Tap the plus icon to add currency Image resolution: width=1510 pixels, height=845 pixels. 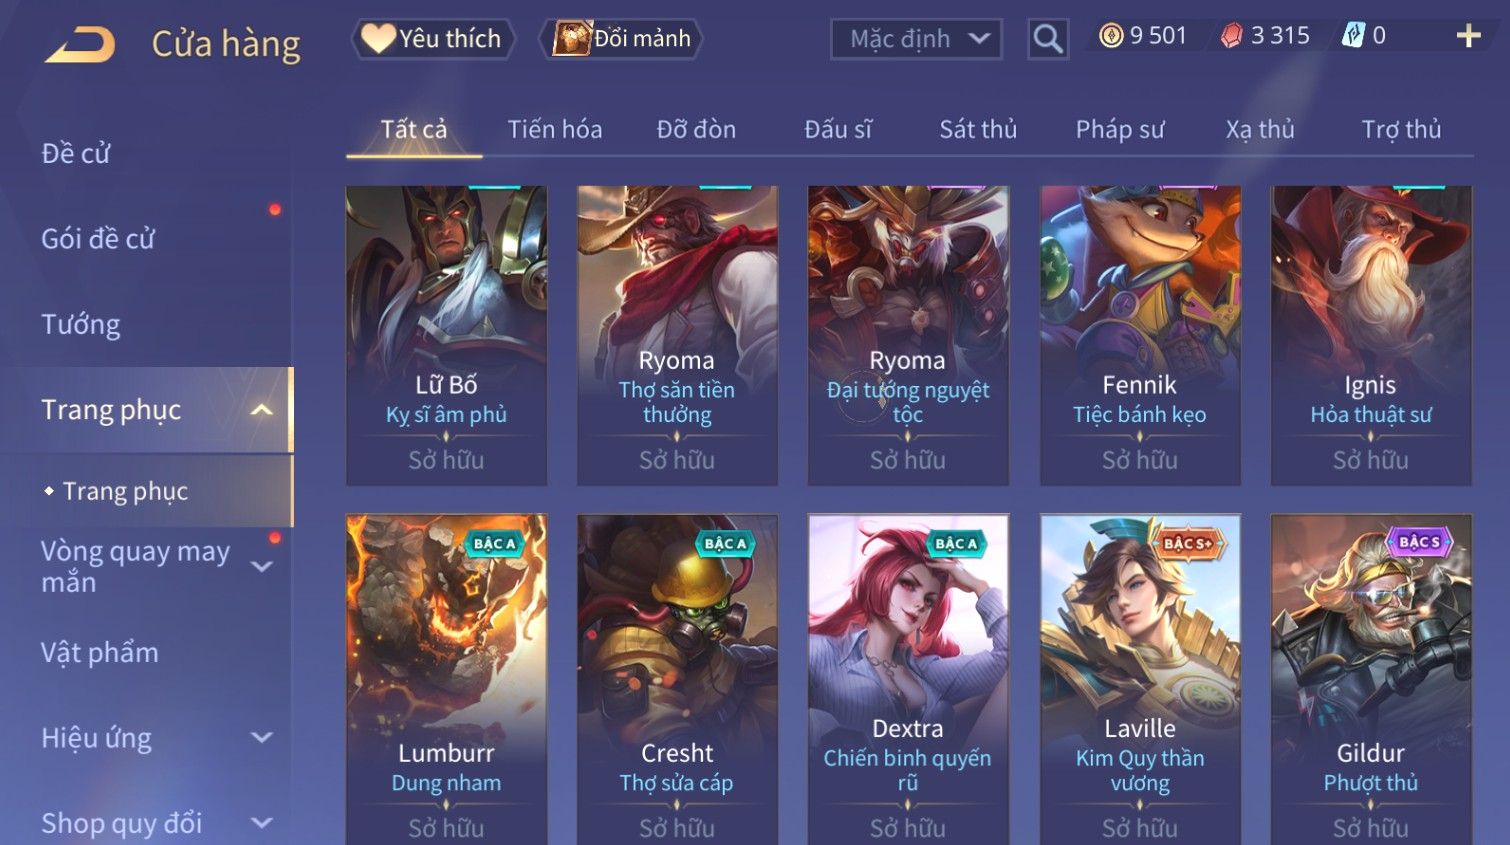(x=1468, y=36)
